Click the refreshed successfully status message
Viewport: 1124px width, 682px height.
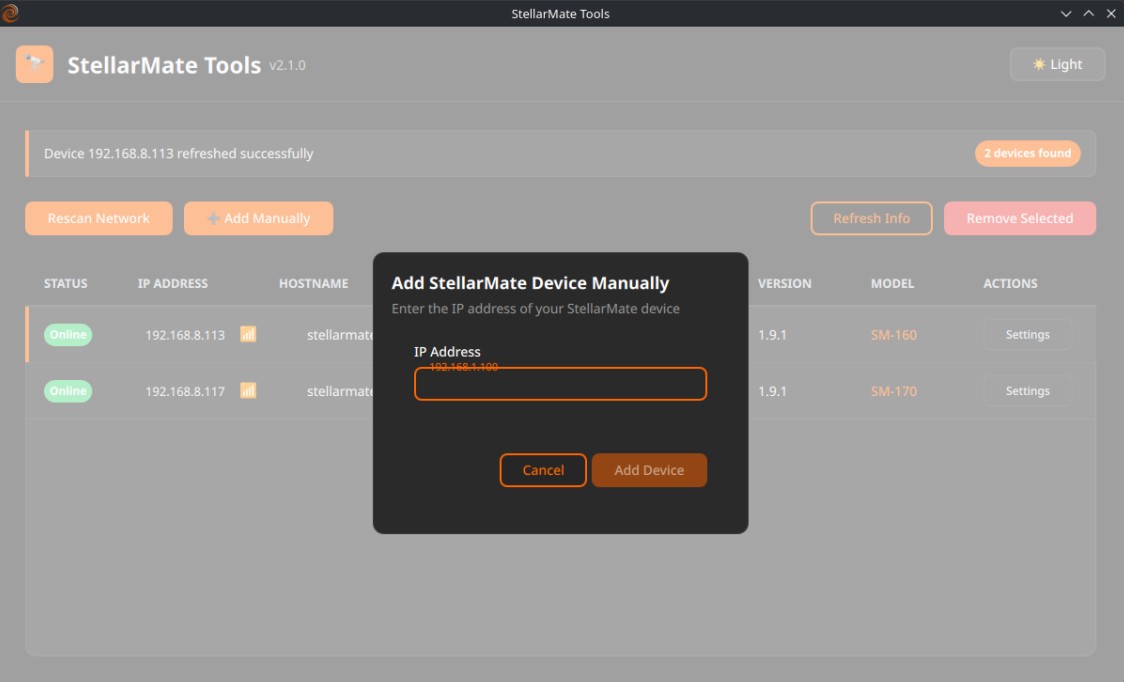click(178, 153)
